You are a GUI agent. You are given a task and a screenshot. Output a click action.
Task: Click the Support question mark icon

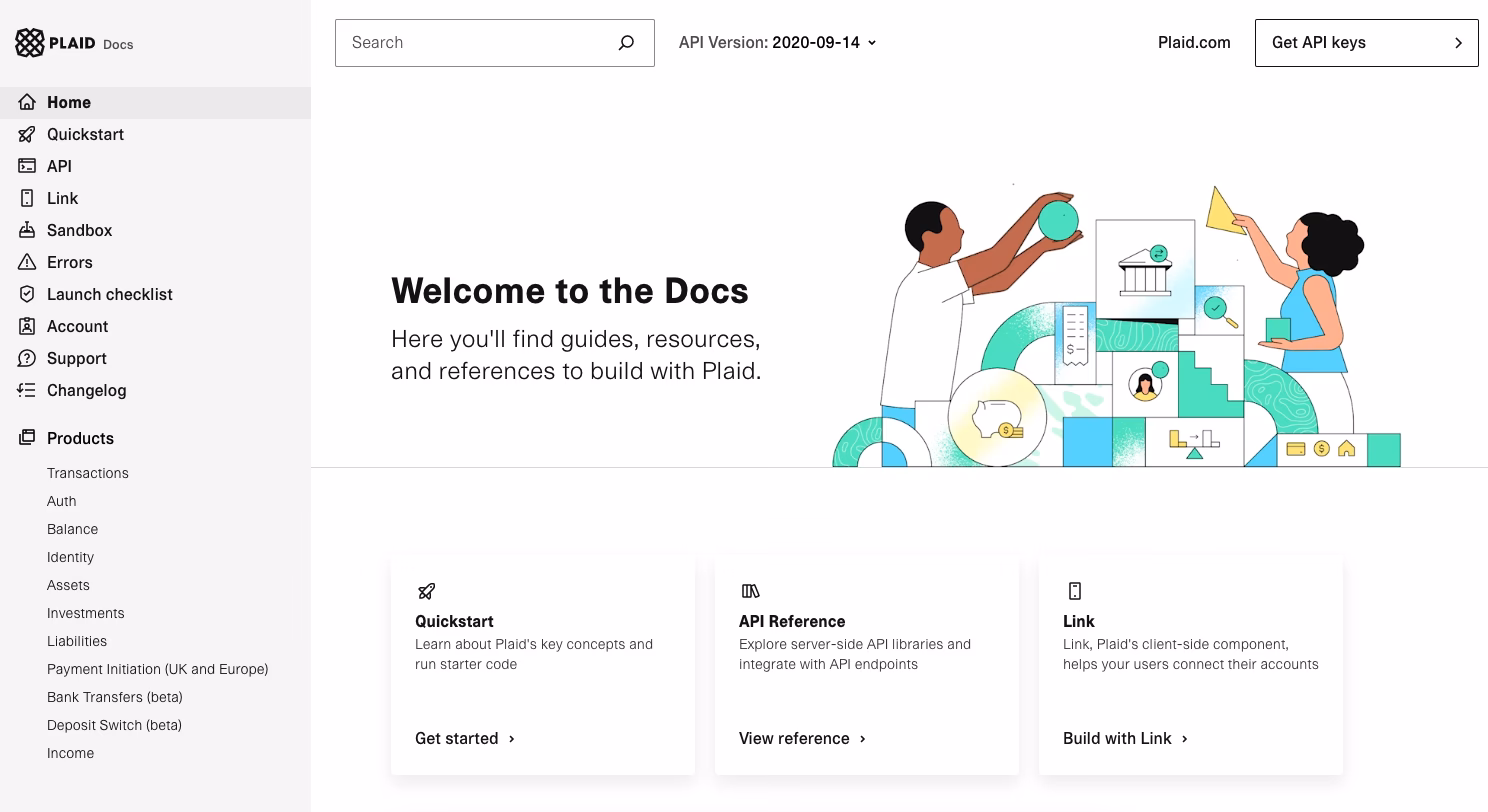point(27,358)
